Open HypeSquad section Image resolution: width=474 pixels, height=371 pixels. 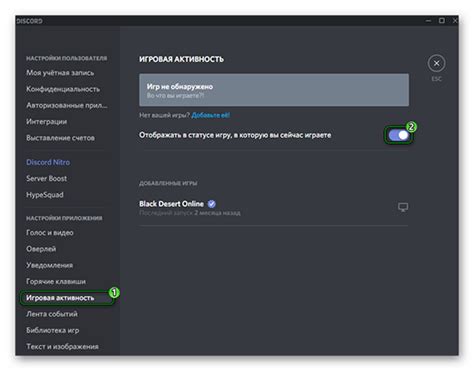click(x=45, y=195)
